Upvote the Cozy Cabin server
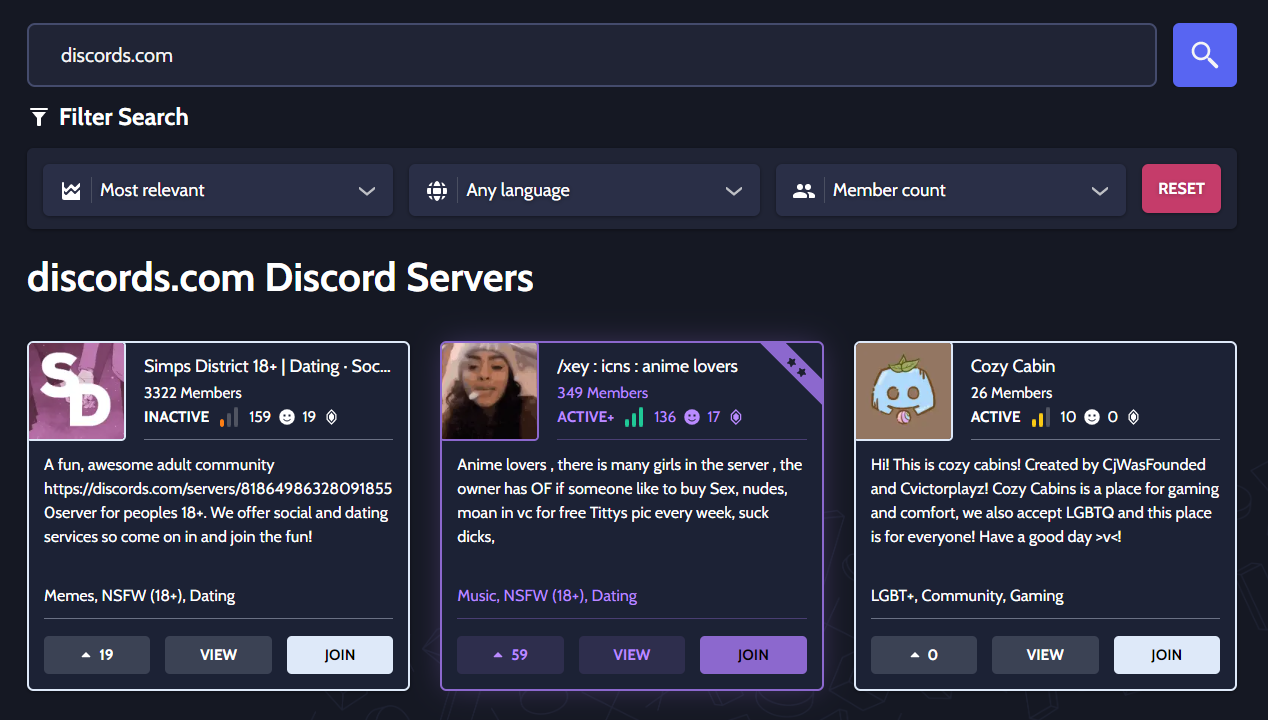Screen dimensions: 1268x720 (x=923, y=655)
